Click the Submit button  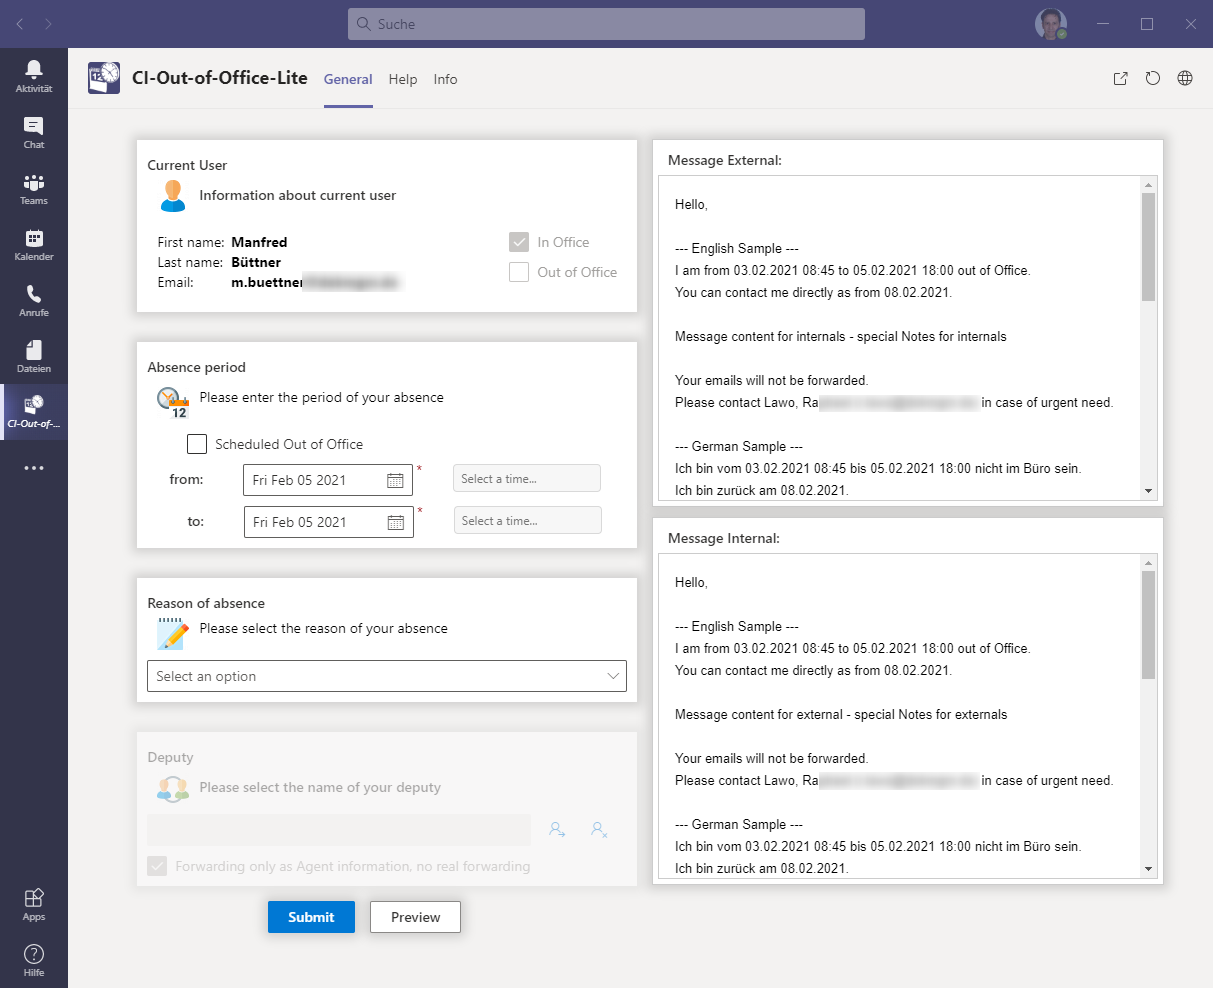click(311, 917)
